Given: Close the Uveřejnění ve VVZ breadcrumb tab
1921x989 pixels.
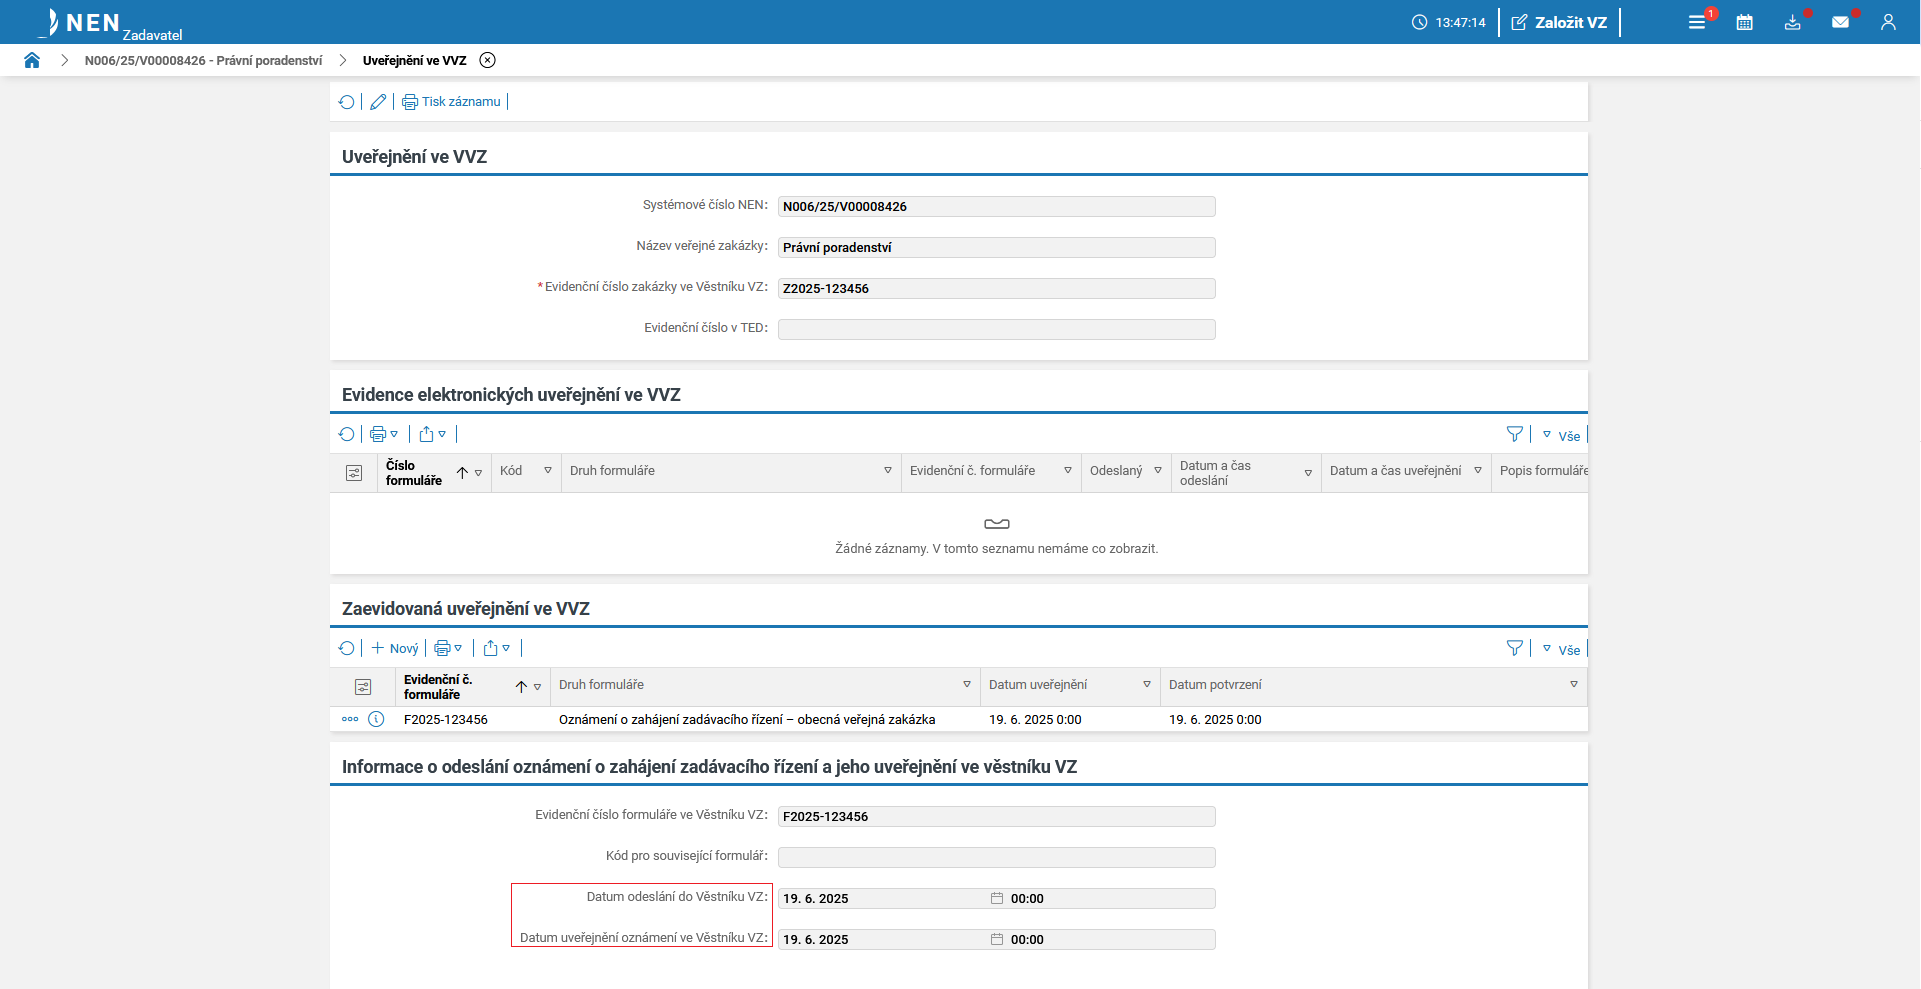Looking at the screenshot, I should (487, 60).
